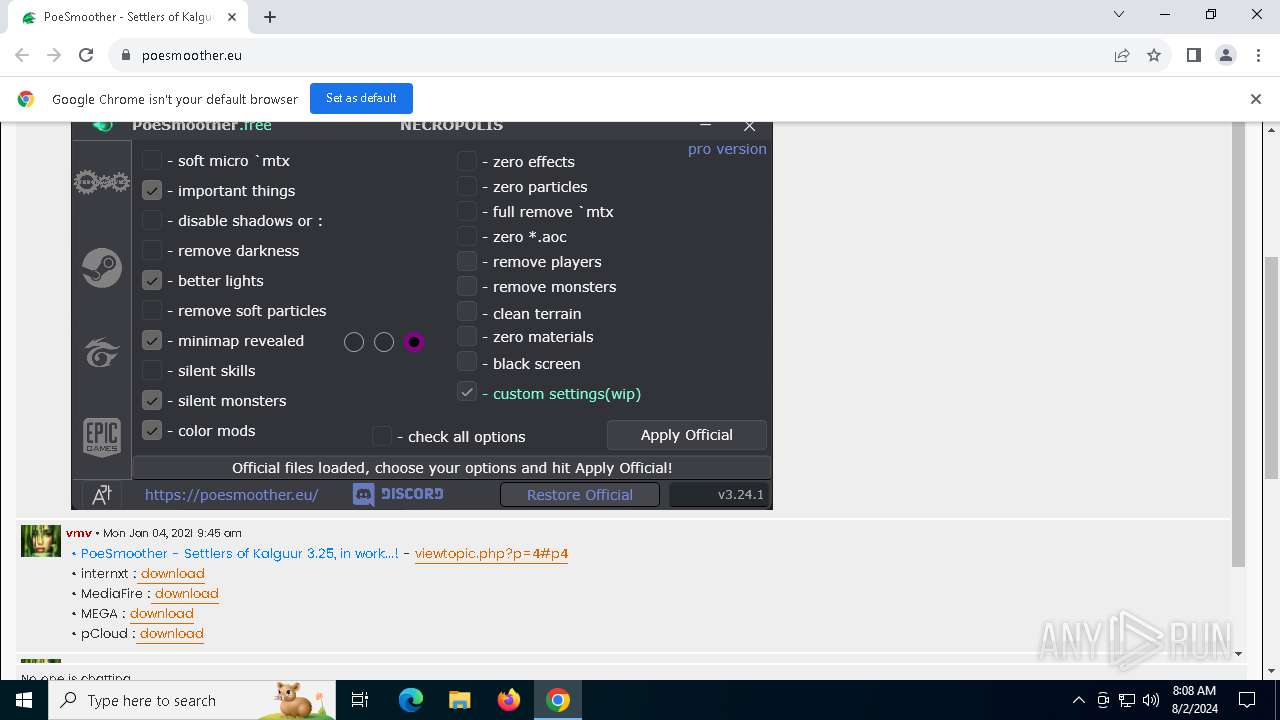Bookmark this page with the star icon
Viewport: 1280px width, 720px height.
pyautogui.click(x=1154, y=55)
